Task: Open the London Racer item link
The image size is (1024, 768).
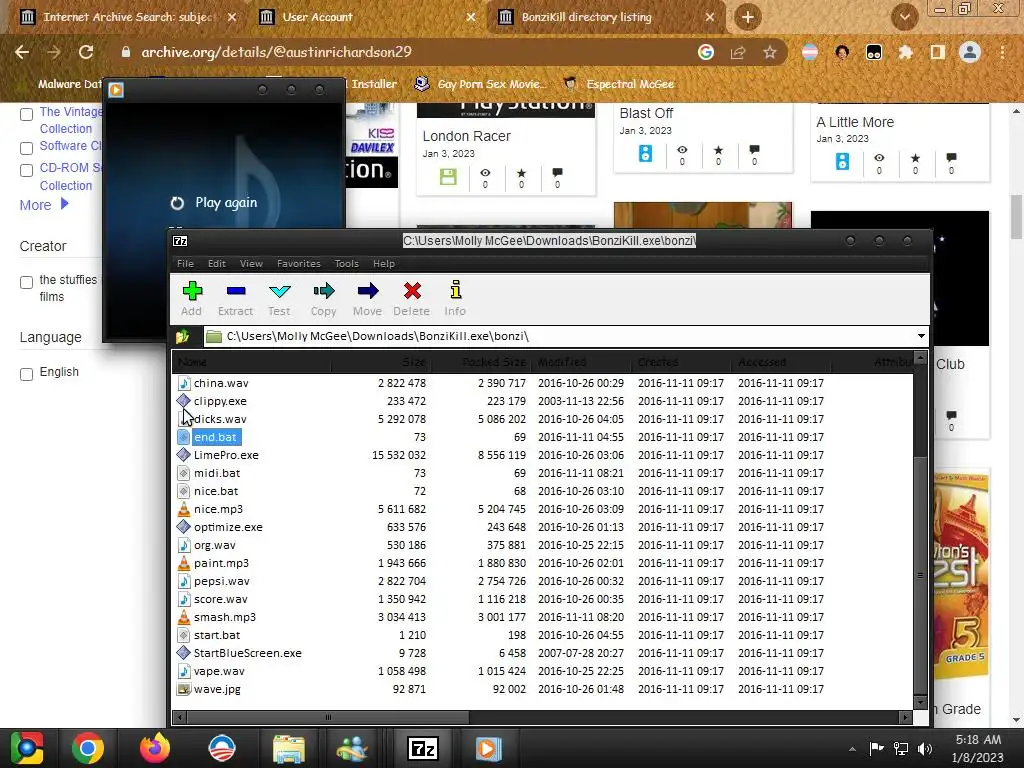Action: (x=466, y=136)
